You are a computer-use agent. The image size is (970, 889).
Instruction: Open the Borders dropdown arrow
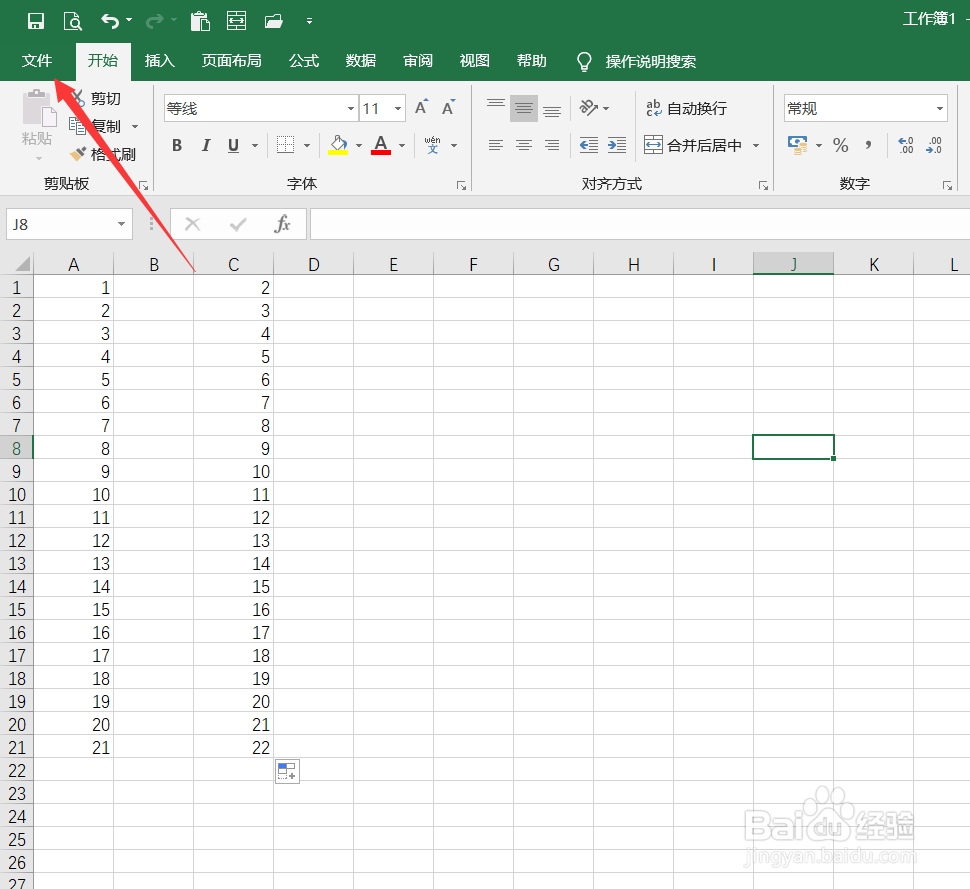coord(307,146)
